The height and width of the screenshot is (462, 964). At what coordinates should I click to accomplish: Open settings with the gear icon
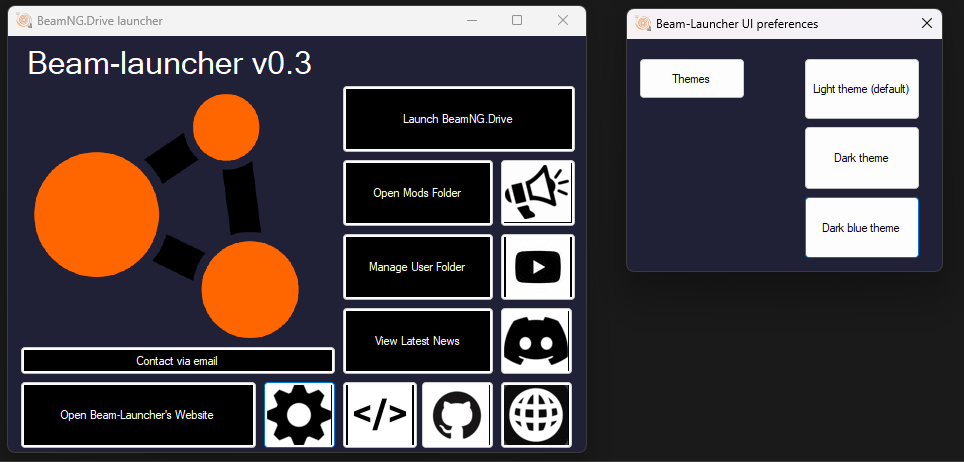pyautogui.click(x=299, y=415)
